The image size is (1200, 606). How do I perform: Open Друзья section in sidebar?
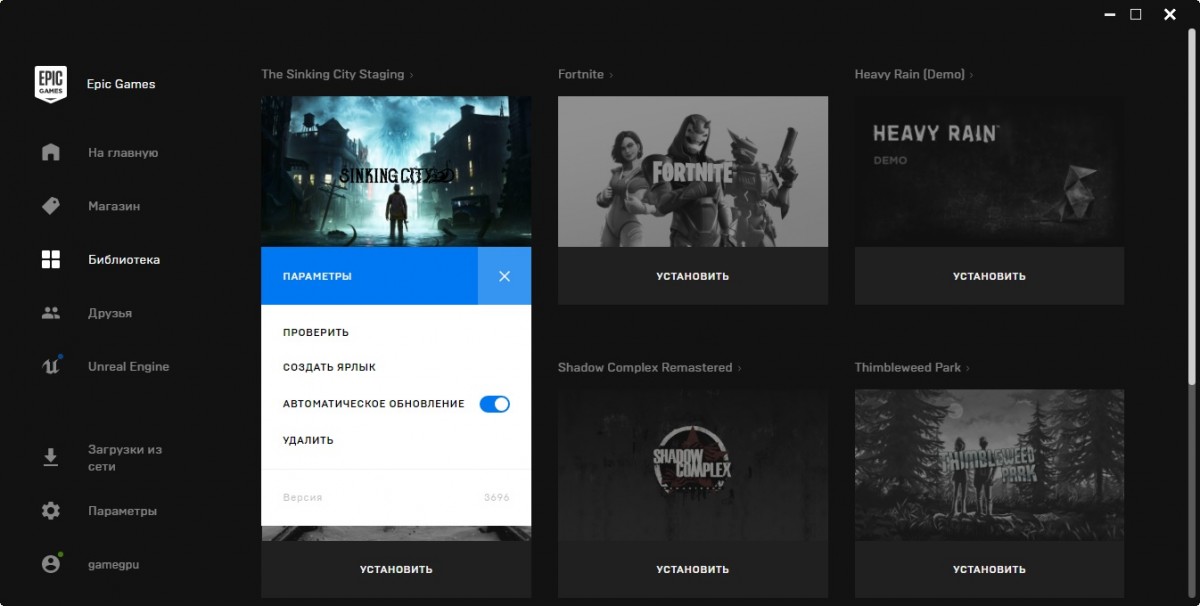point(110,313)
